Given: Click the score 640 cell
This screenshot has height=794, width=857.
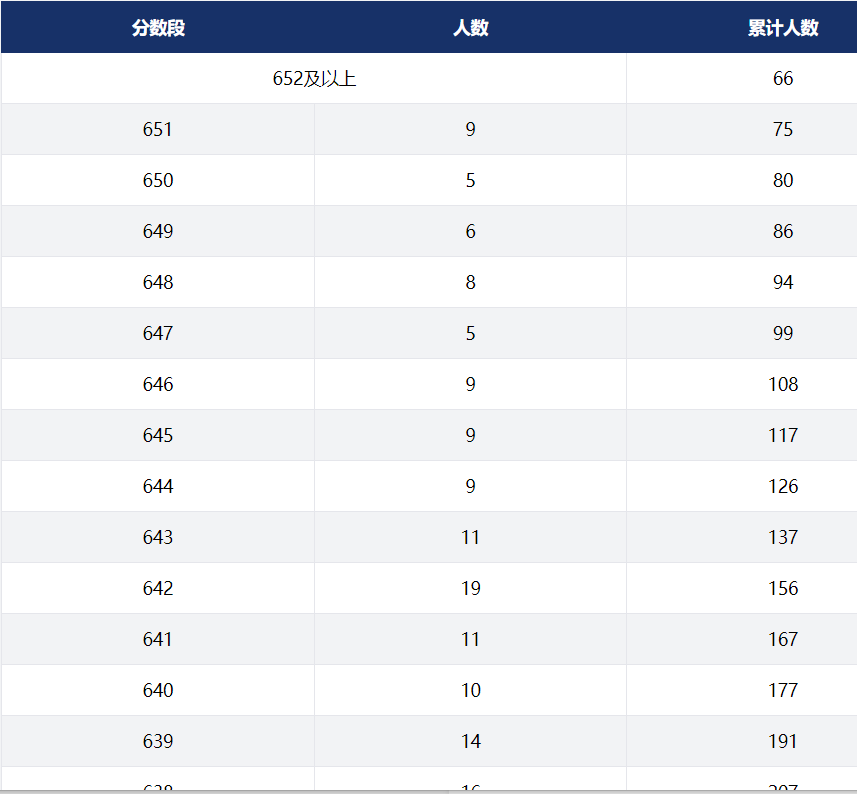Looking at the screenshot, I should tap(158, 690).
